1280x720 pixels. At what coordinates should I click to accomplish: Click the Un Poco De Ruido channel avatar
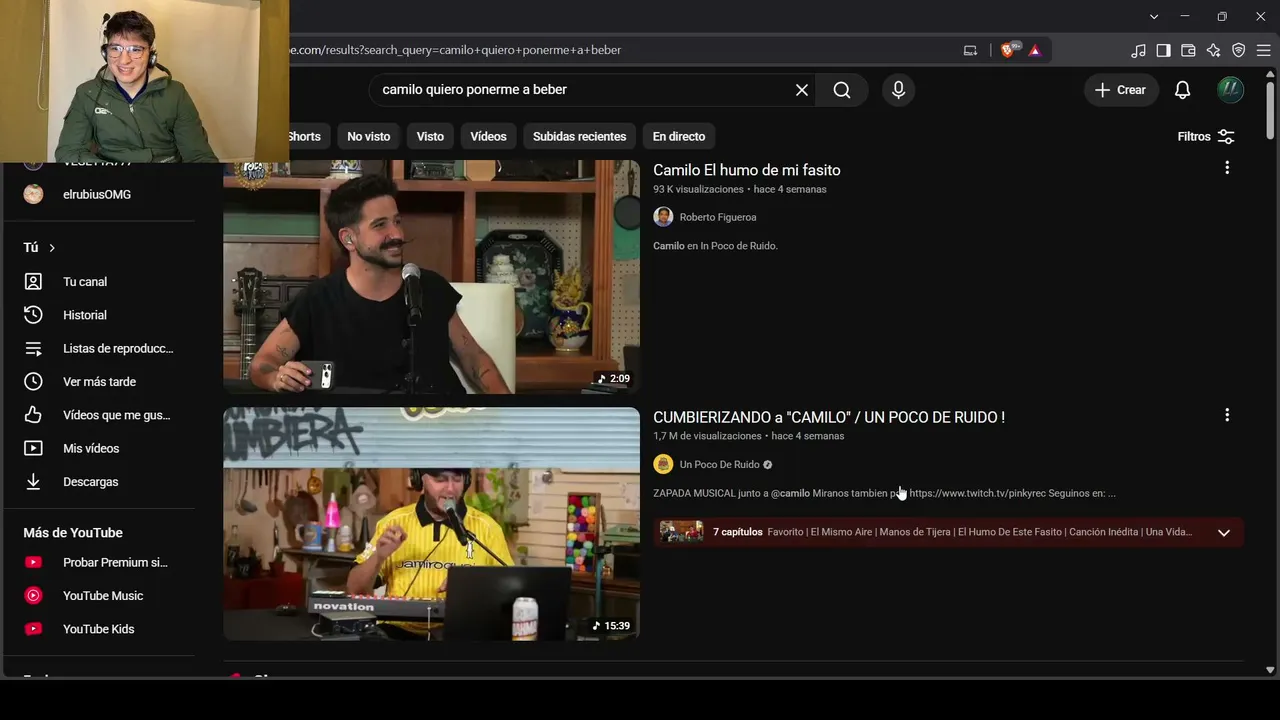pyautogui.click(x=663, y=464)
